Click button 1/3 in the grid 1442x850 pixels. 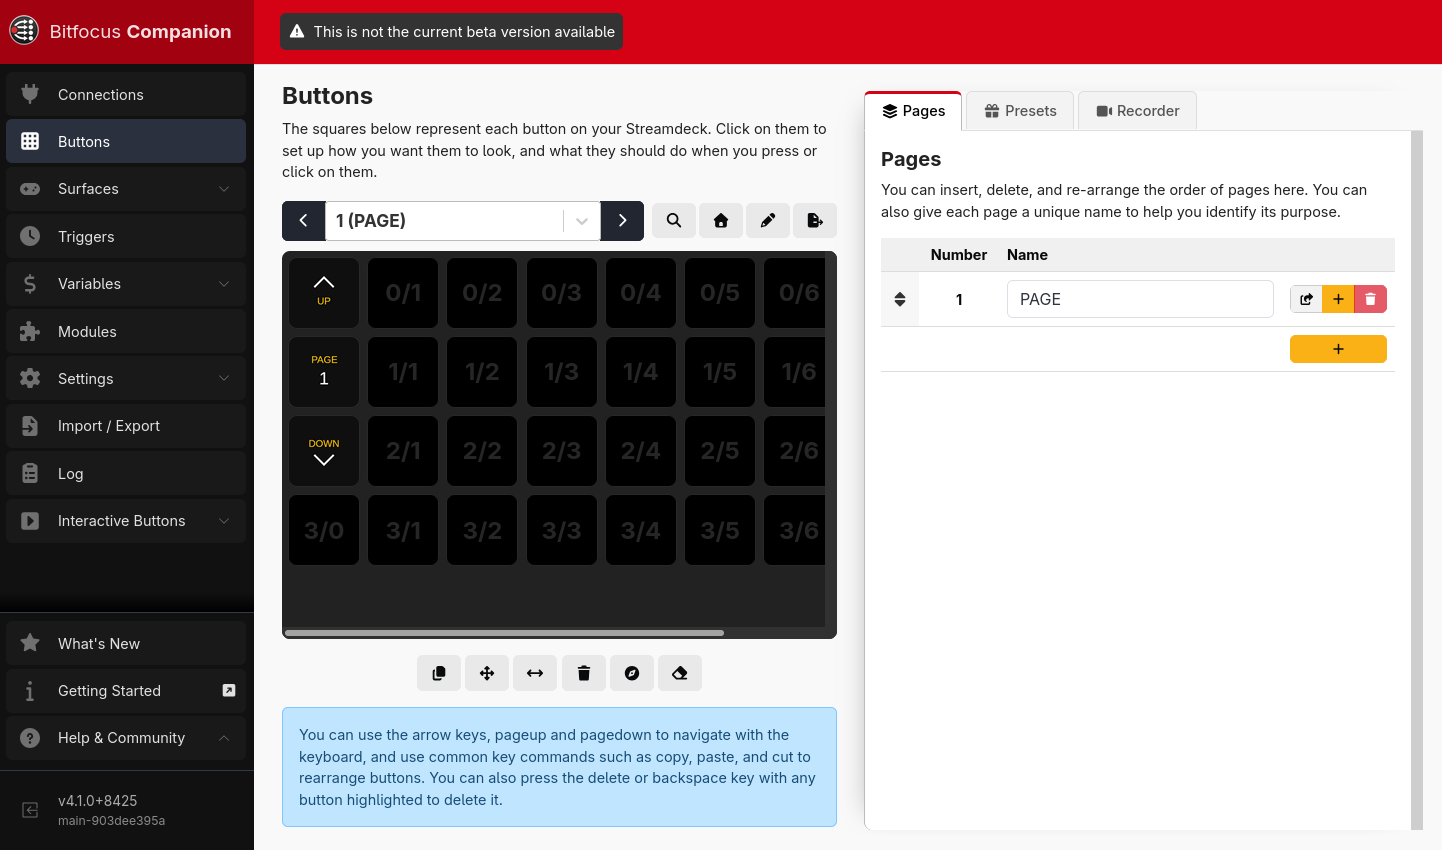coord(562,372)
